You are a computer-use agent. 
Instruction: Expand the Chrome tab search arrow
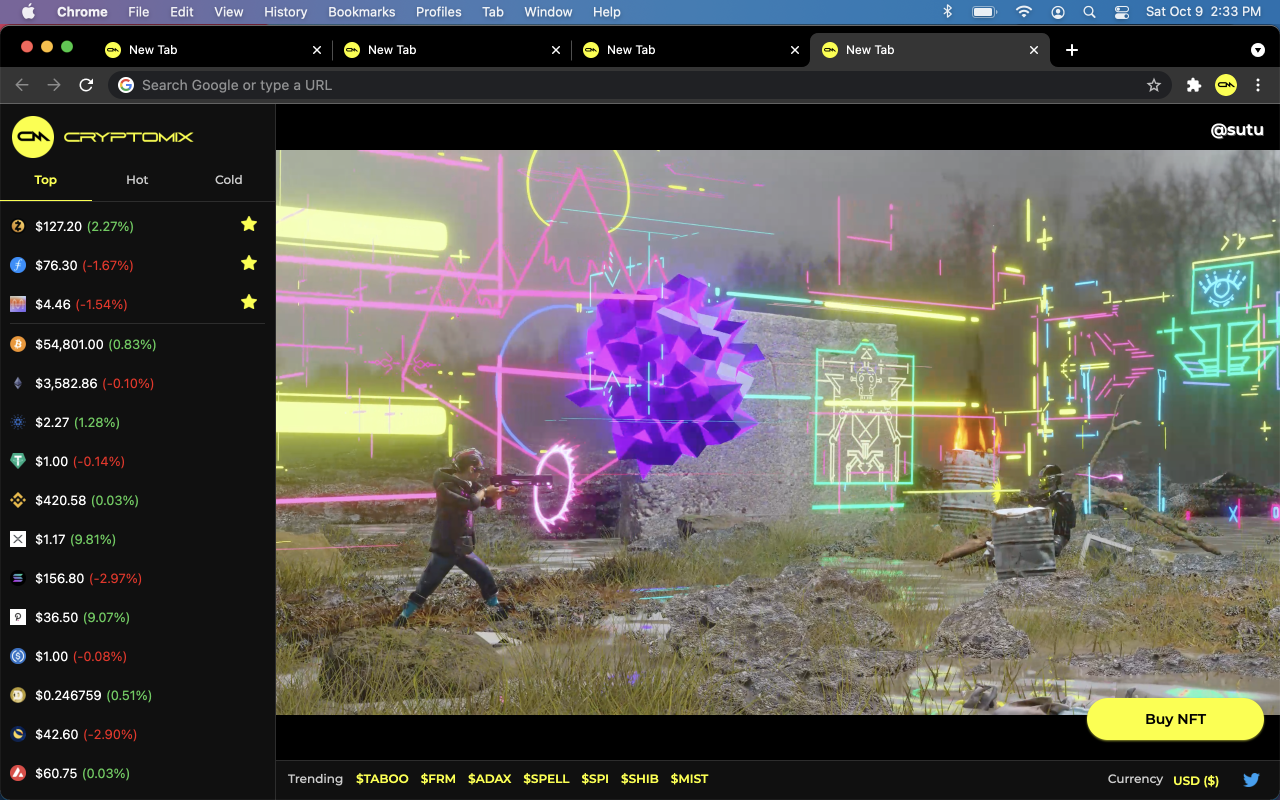pos(1257,50)
